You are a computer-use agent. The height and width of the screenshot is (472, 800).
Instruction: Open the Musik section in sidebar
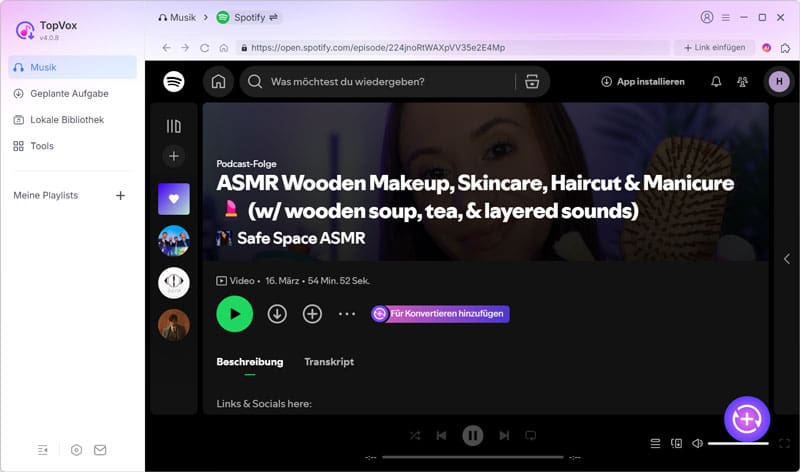(x=72, y=67)
